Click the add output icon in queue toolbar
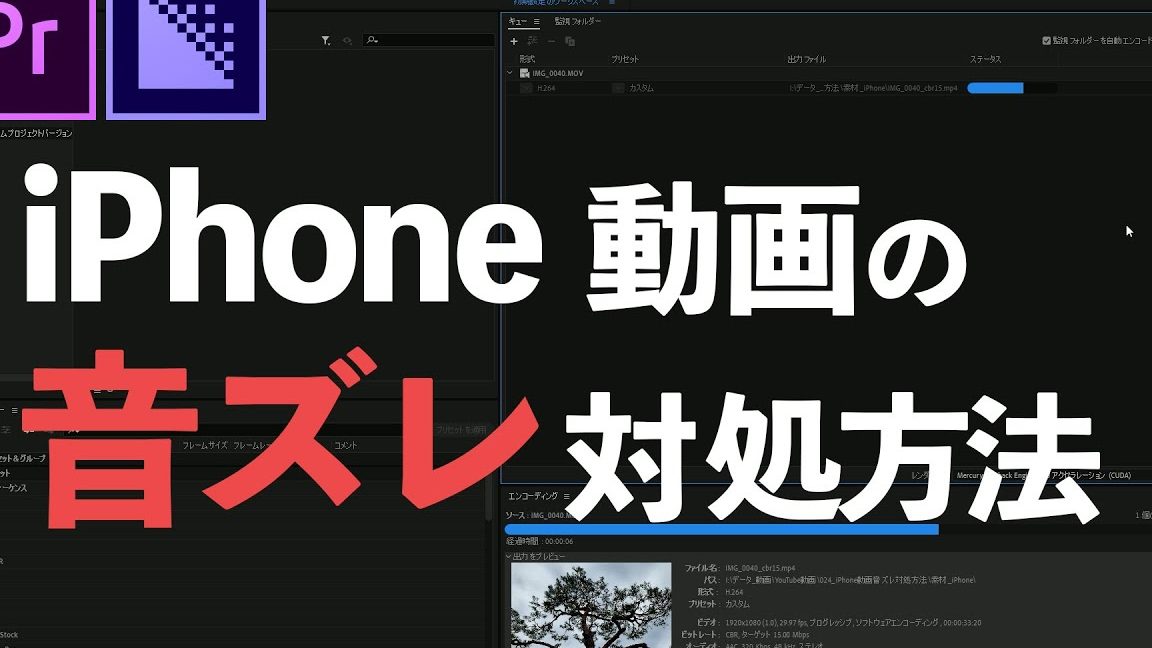Viewport: 1152px width, 648px height. point(533,41)
